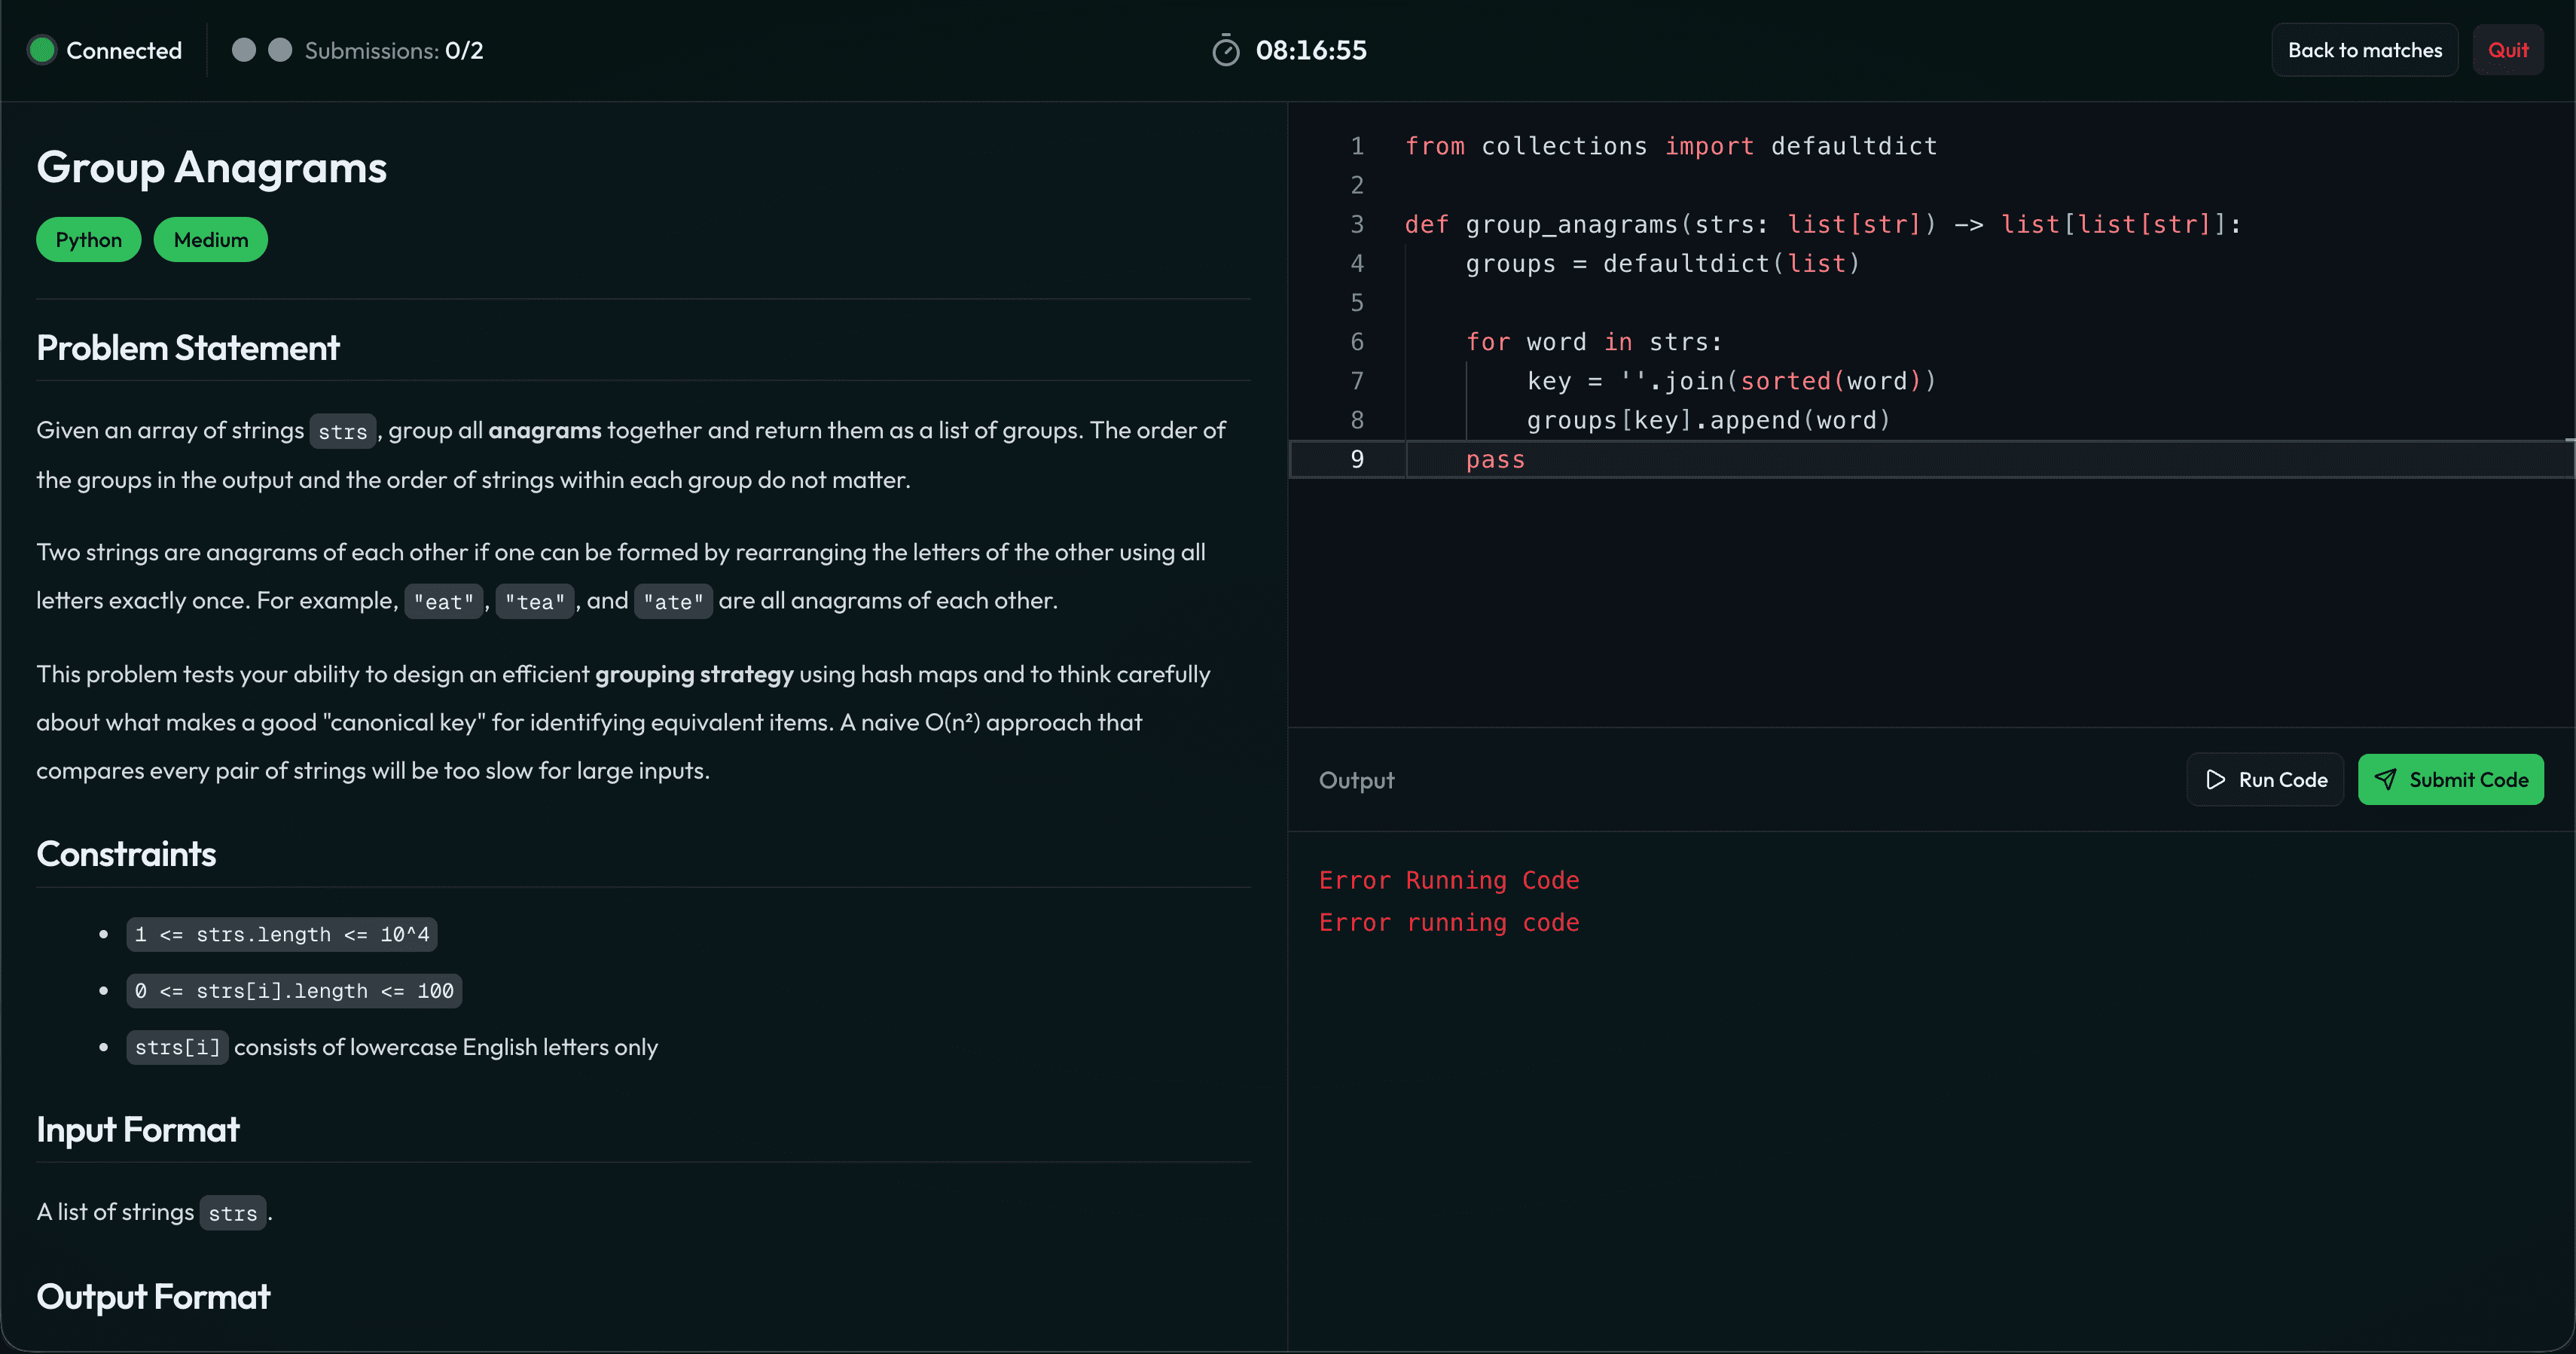Click the stopwatch timer icon
Screen dimensions: 2576x1354
[1225, 50]
